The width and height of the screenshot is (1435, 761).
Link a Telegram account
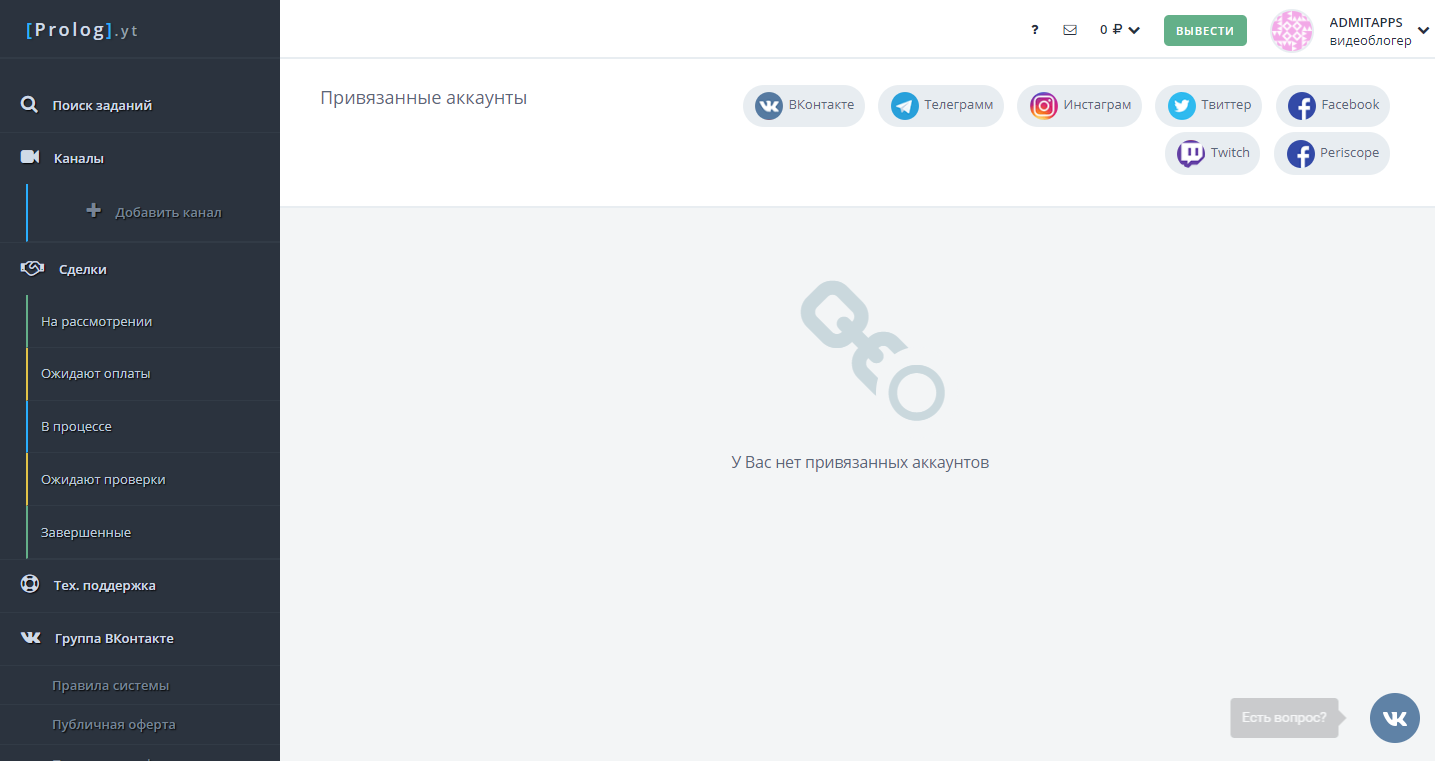coord(941,105)
